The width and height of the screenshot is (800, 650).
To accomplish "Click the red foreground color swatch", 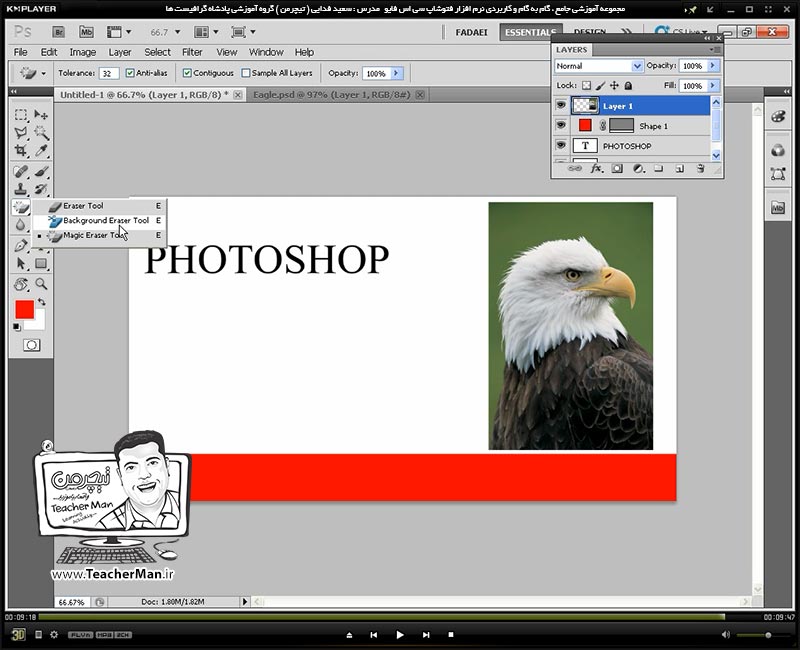I will 24,309.
